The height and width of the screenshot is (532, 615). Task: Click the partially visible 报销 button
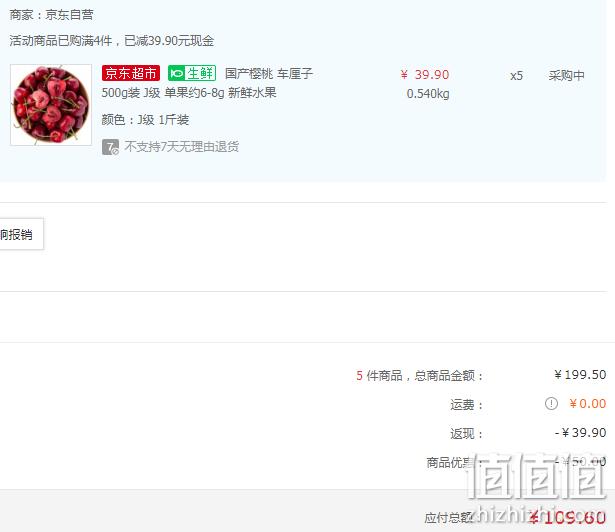21,234
